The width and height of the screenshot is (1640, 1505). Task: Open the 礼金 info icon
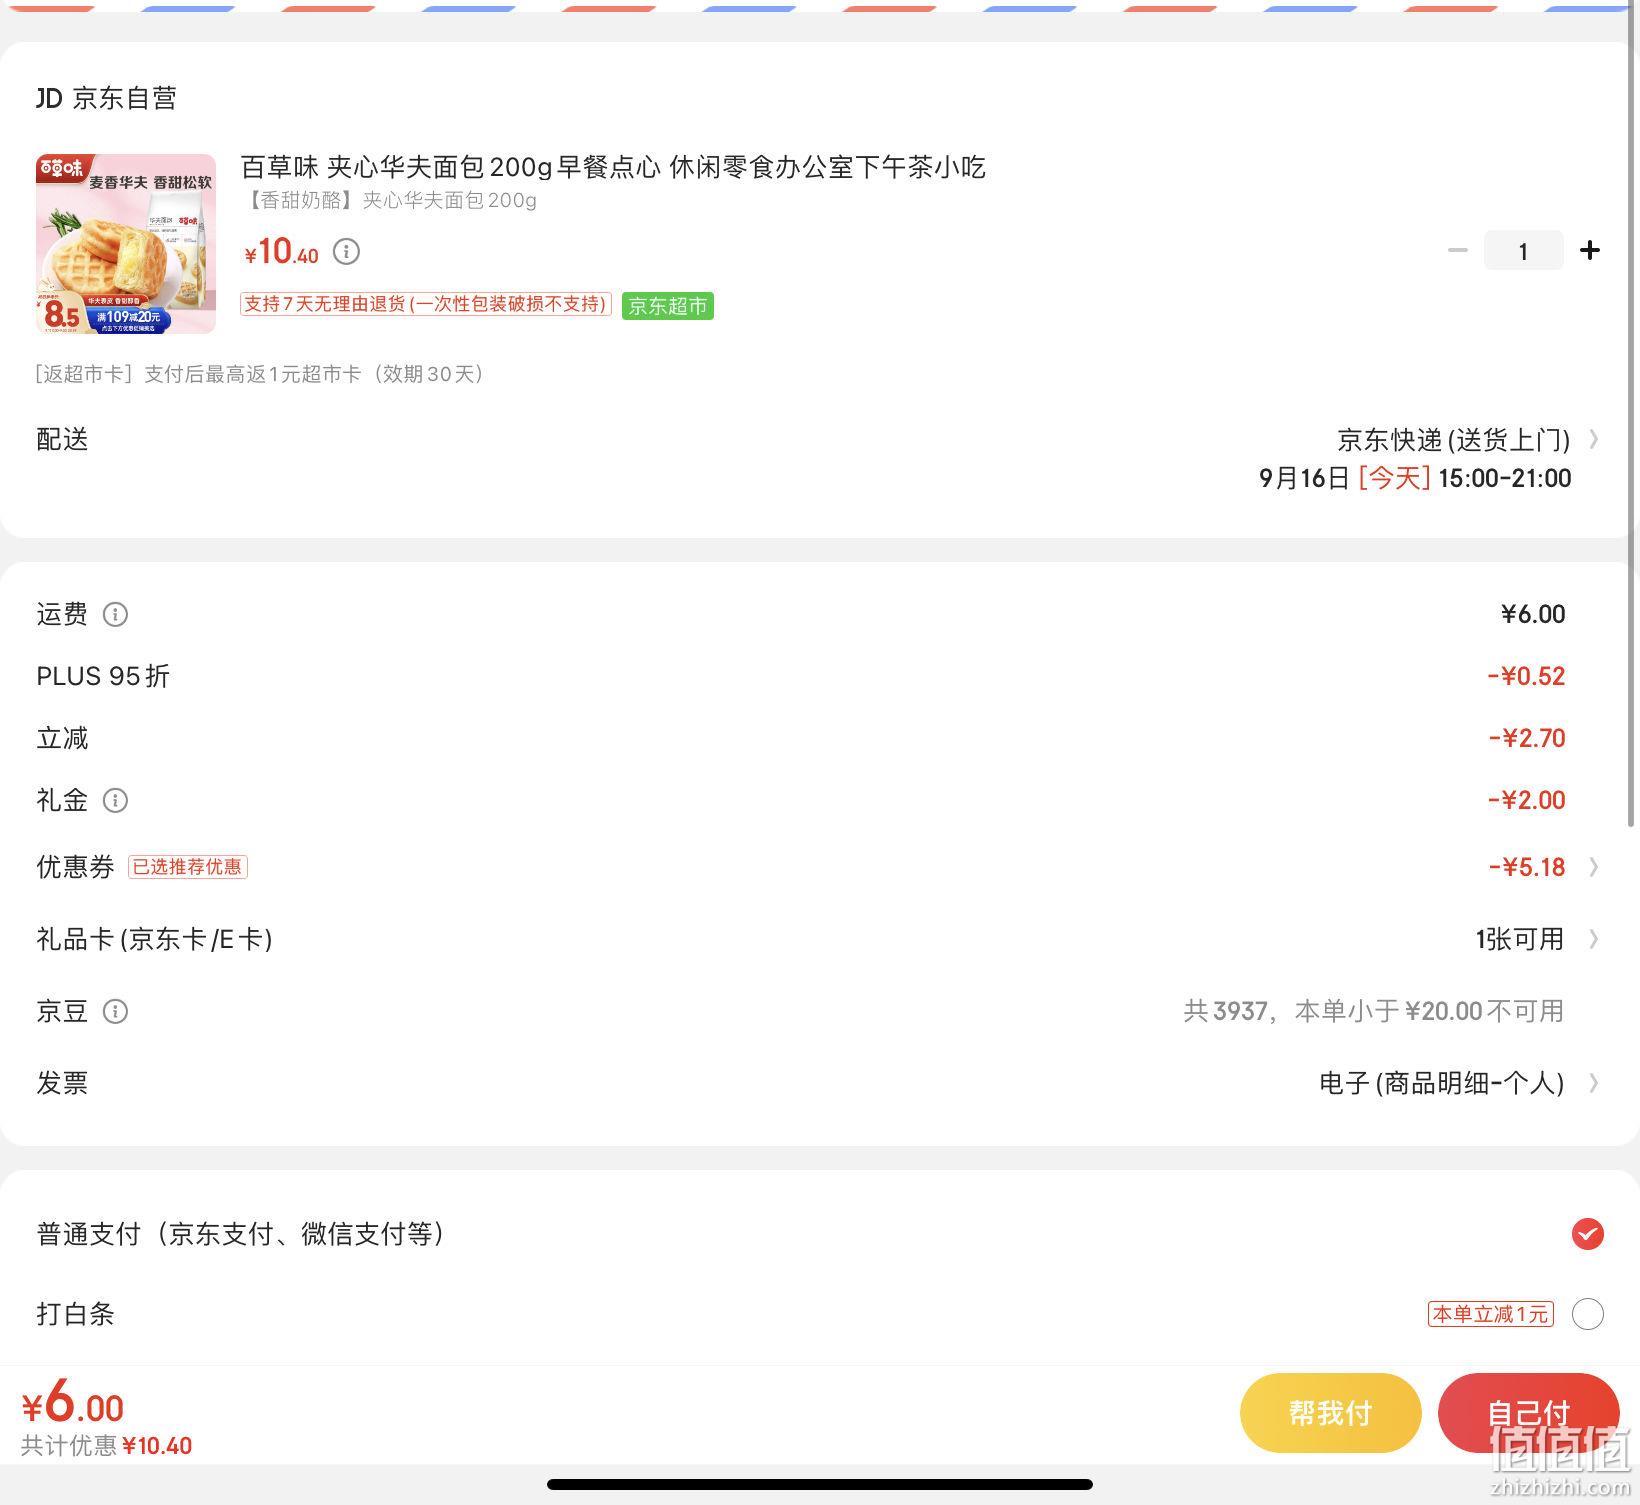click(115, 800)
